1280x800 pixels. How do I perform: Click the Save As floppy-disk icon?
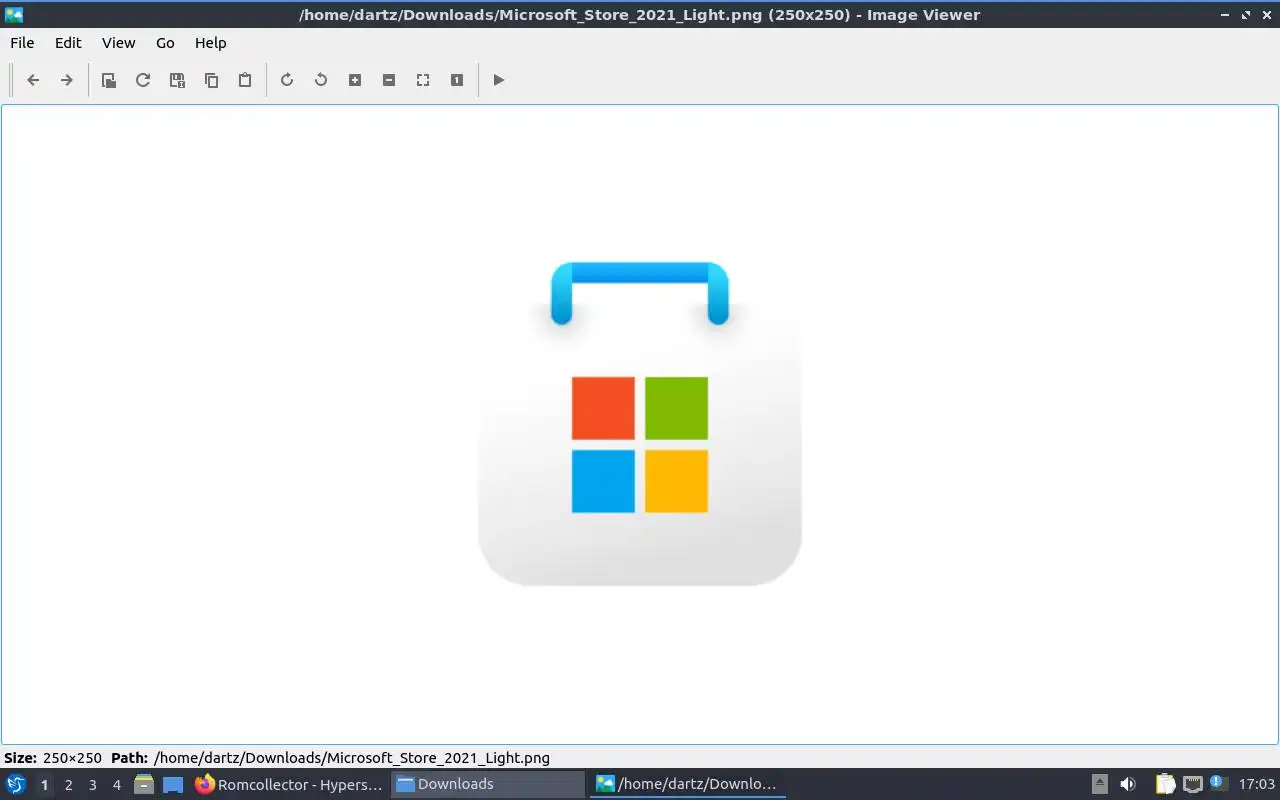pos(177,80)
